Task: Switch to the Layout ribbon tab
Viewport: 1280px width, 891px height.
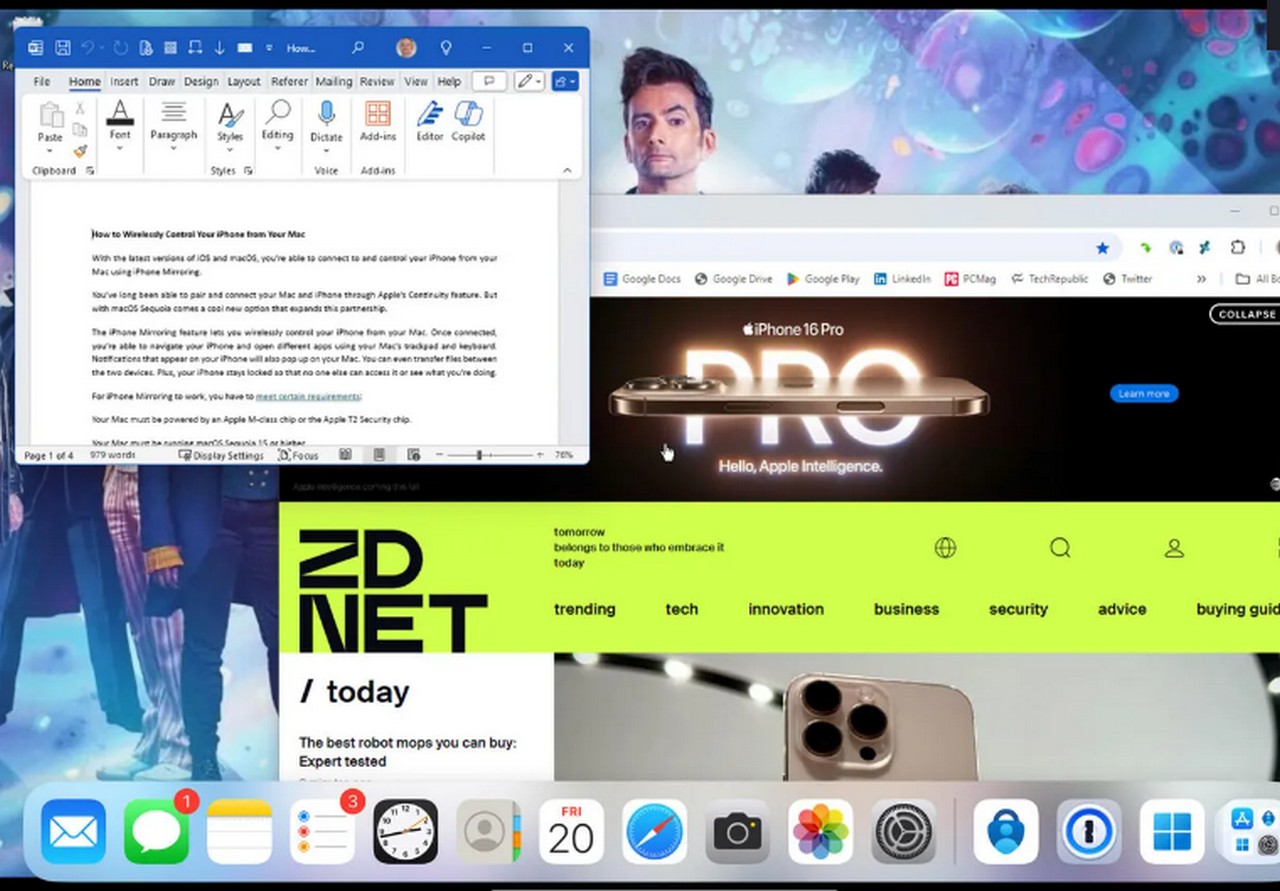Action: click(244, 82)
